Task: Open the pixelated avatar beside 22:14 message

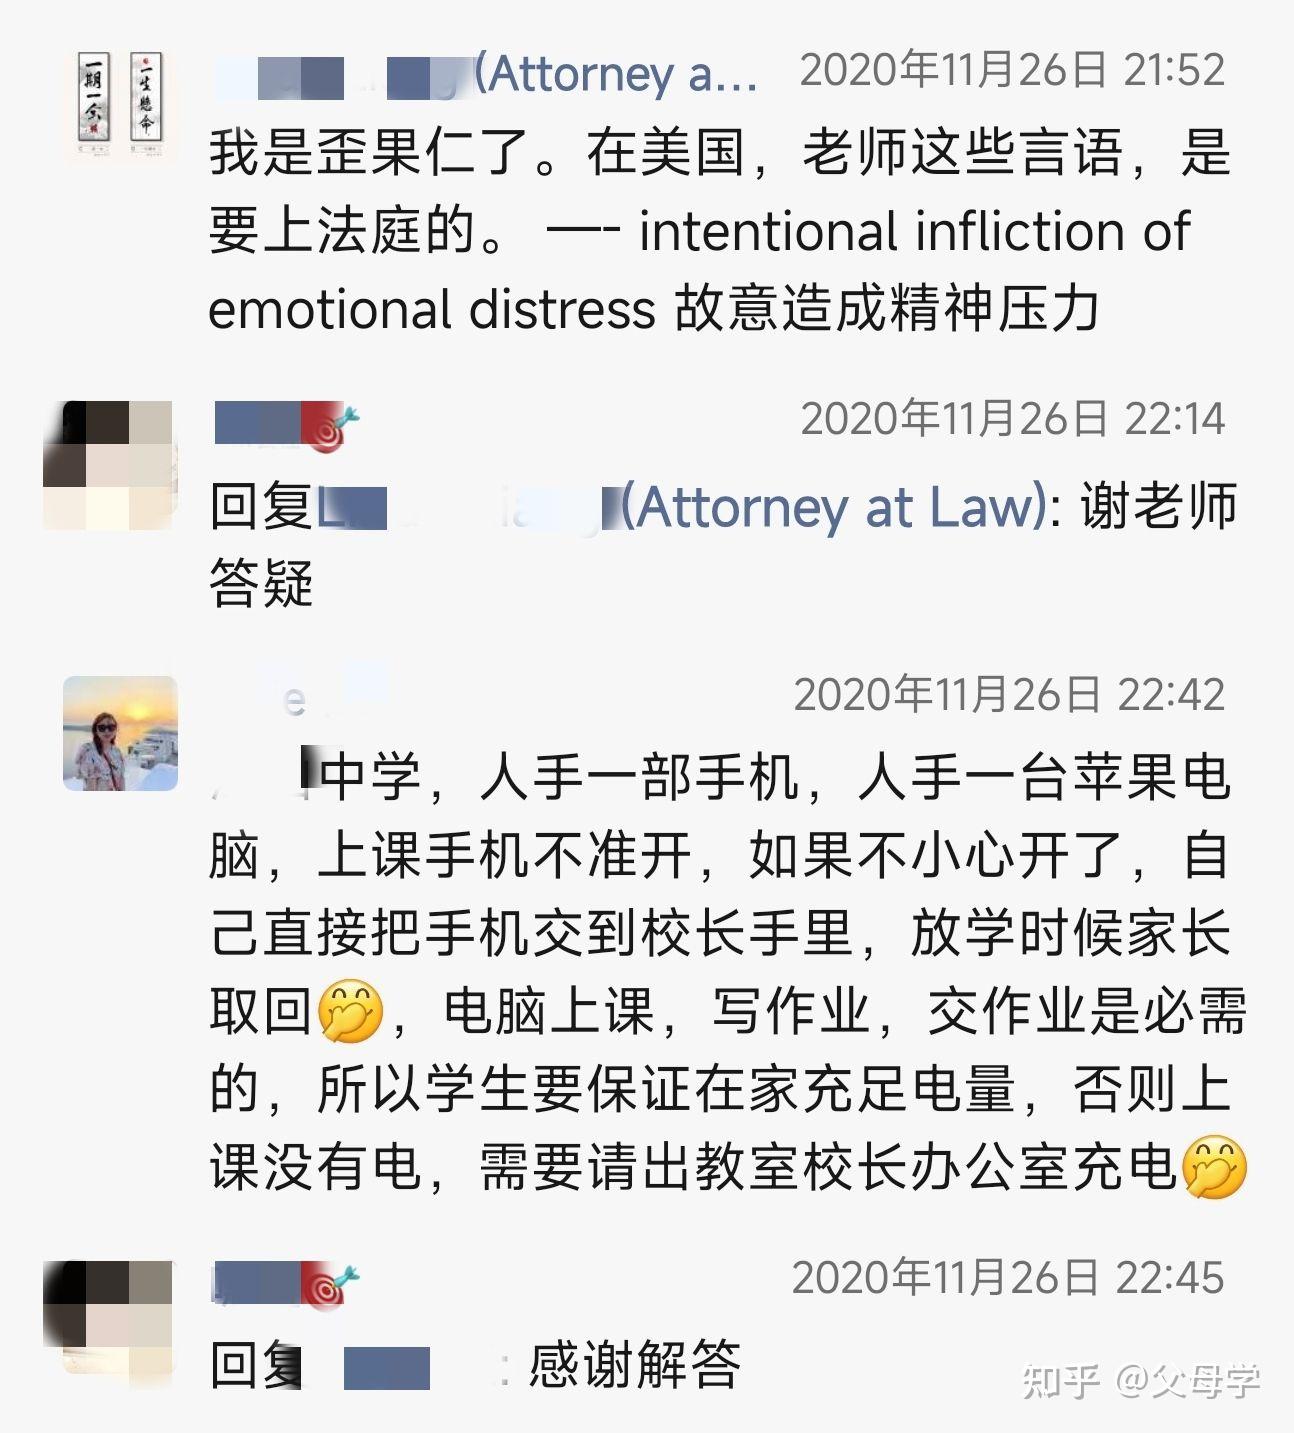Action: pyautogui.click(x=108, y=465)
